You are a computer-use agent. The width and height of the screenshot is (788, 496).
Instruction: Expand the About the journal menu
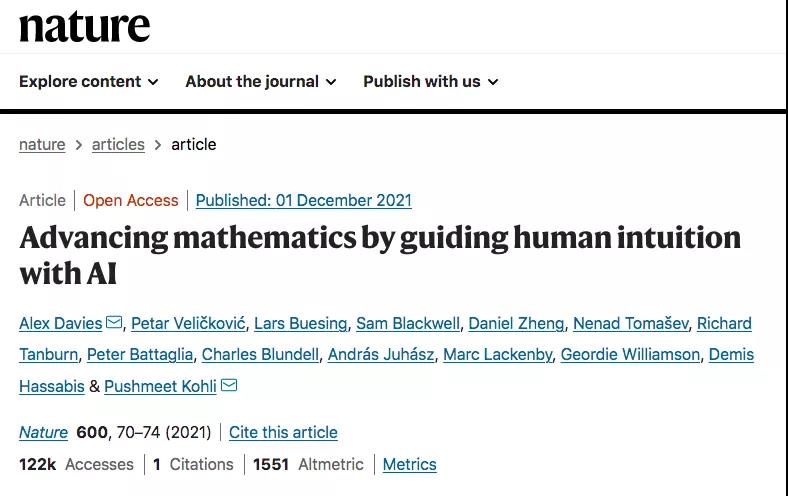click(x=261, y=81)
